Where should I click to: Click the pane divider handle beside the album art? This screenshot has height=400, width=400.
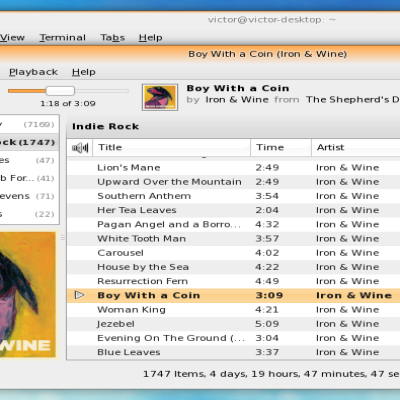[x=63, y=238]
